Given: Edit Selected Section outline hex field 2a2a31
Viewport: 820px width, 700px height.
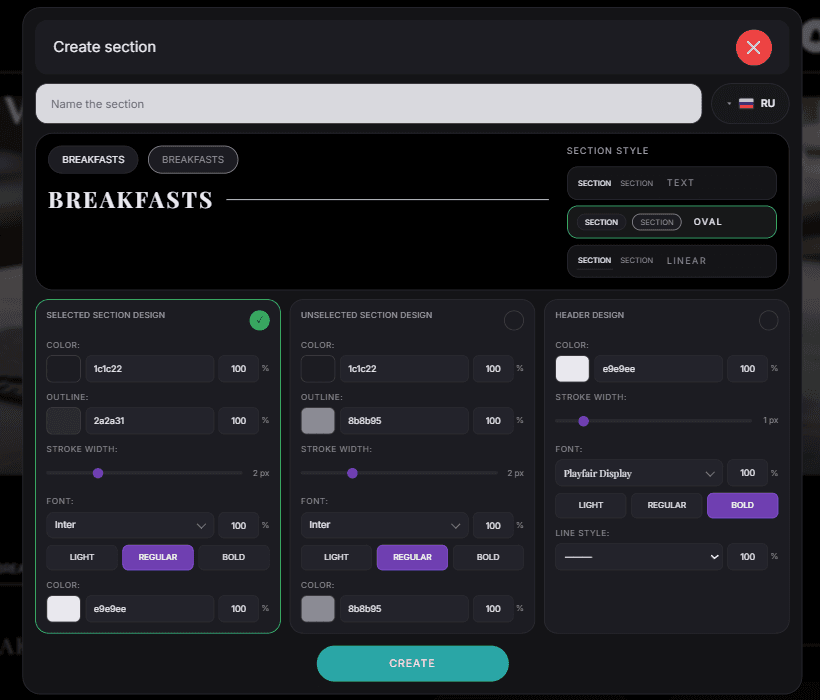Looking at the screenshot, I should coord(150,421).
